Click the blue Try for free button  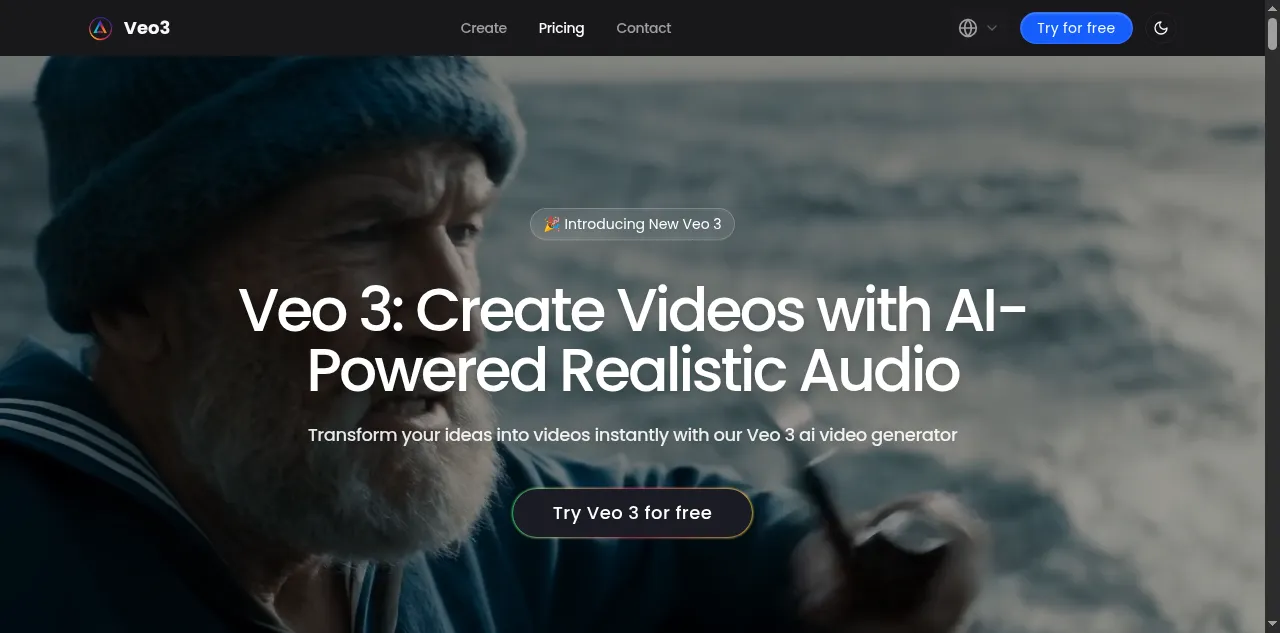click(1076, 28)
